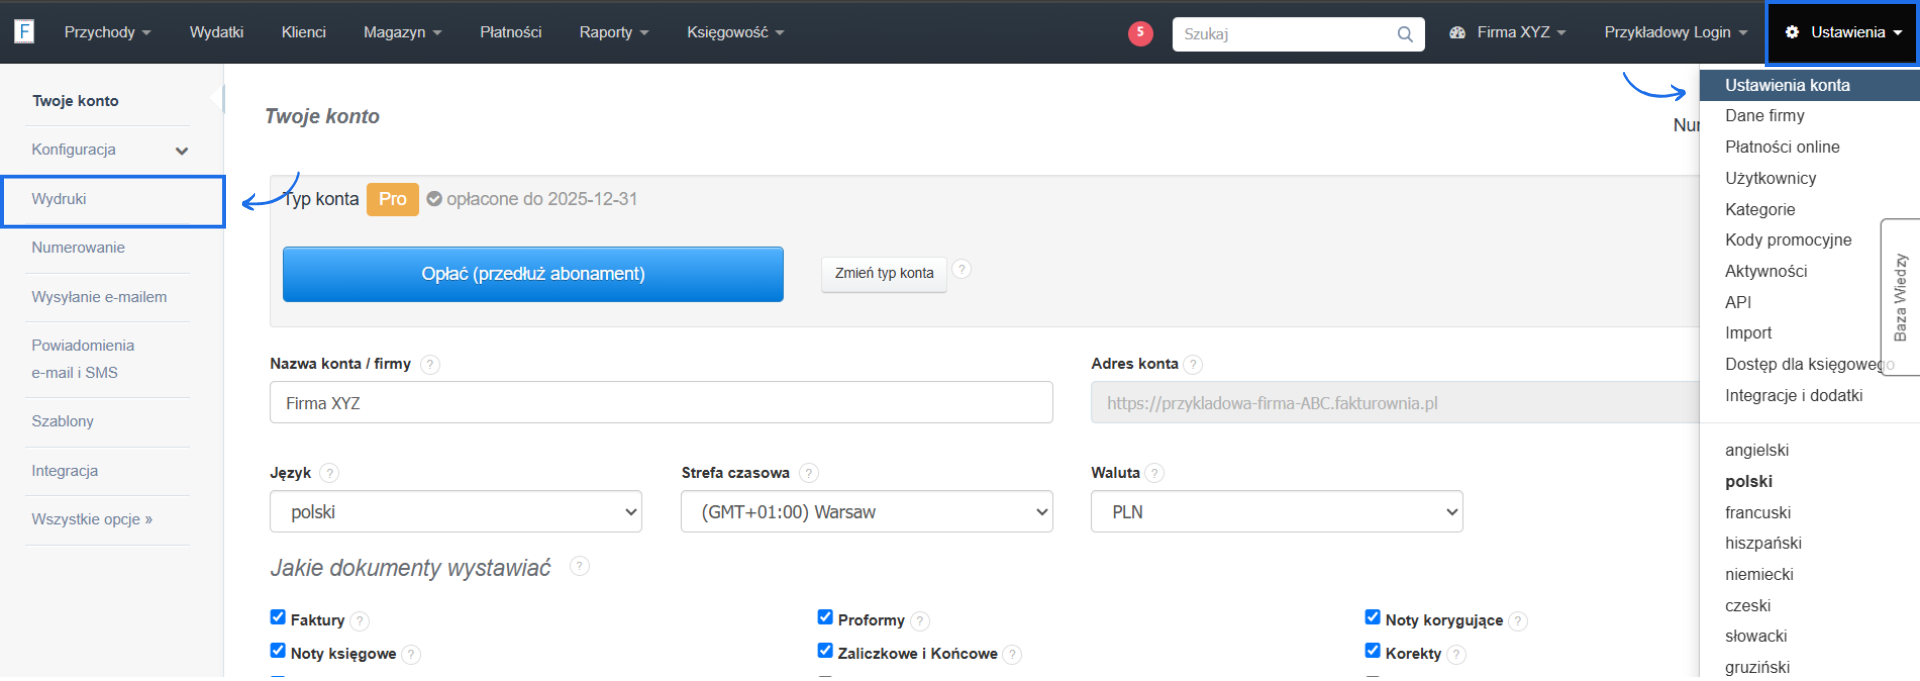
Task: Uncheck the Faktury checkbox
Action: tap(278, 617)
